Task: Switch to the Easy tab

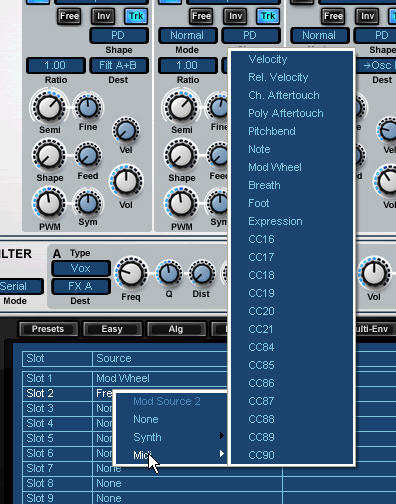Action: pos(112,329)
